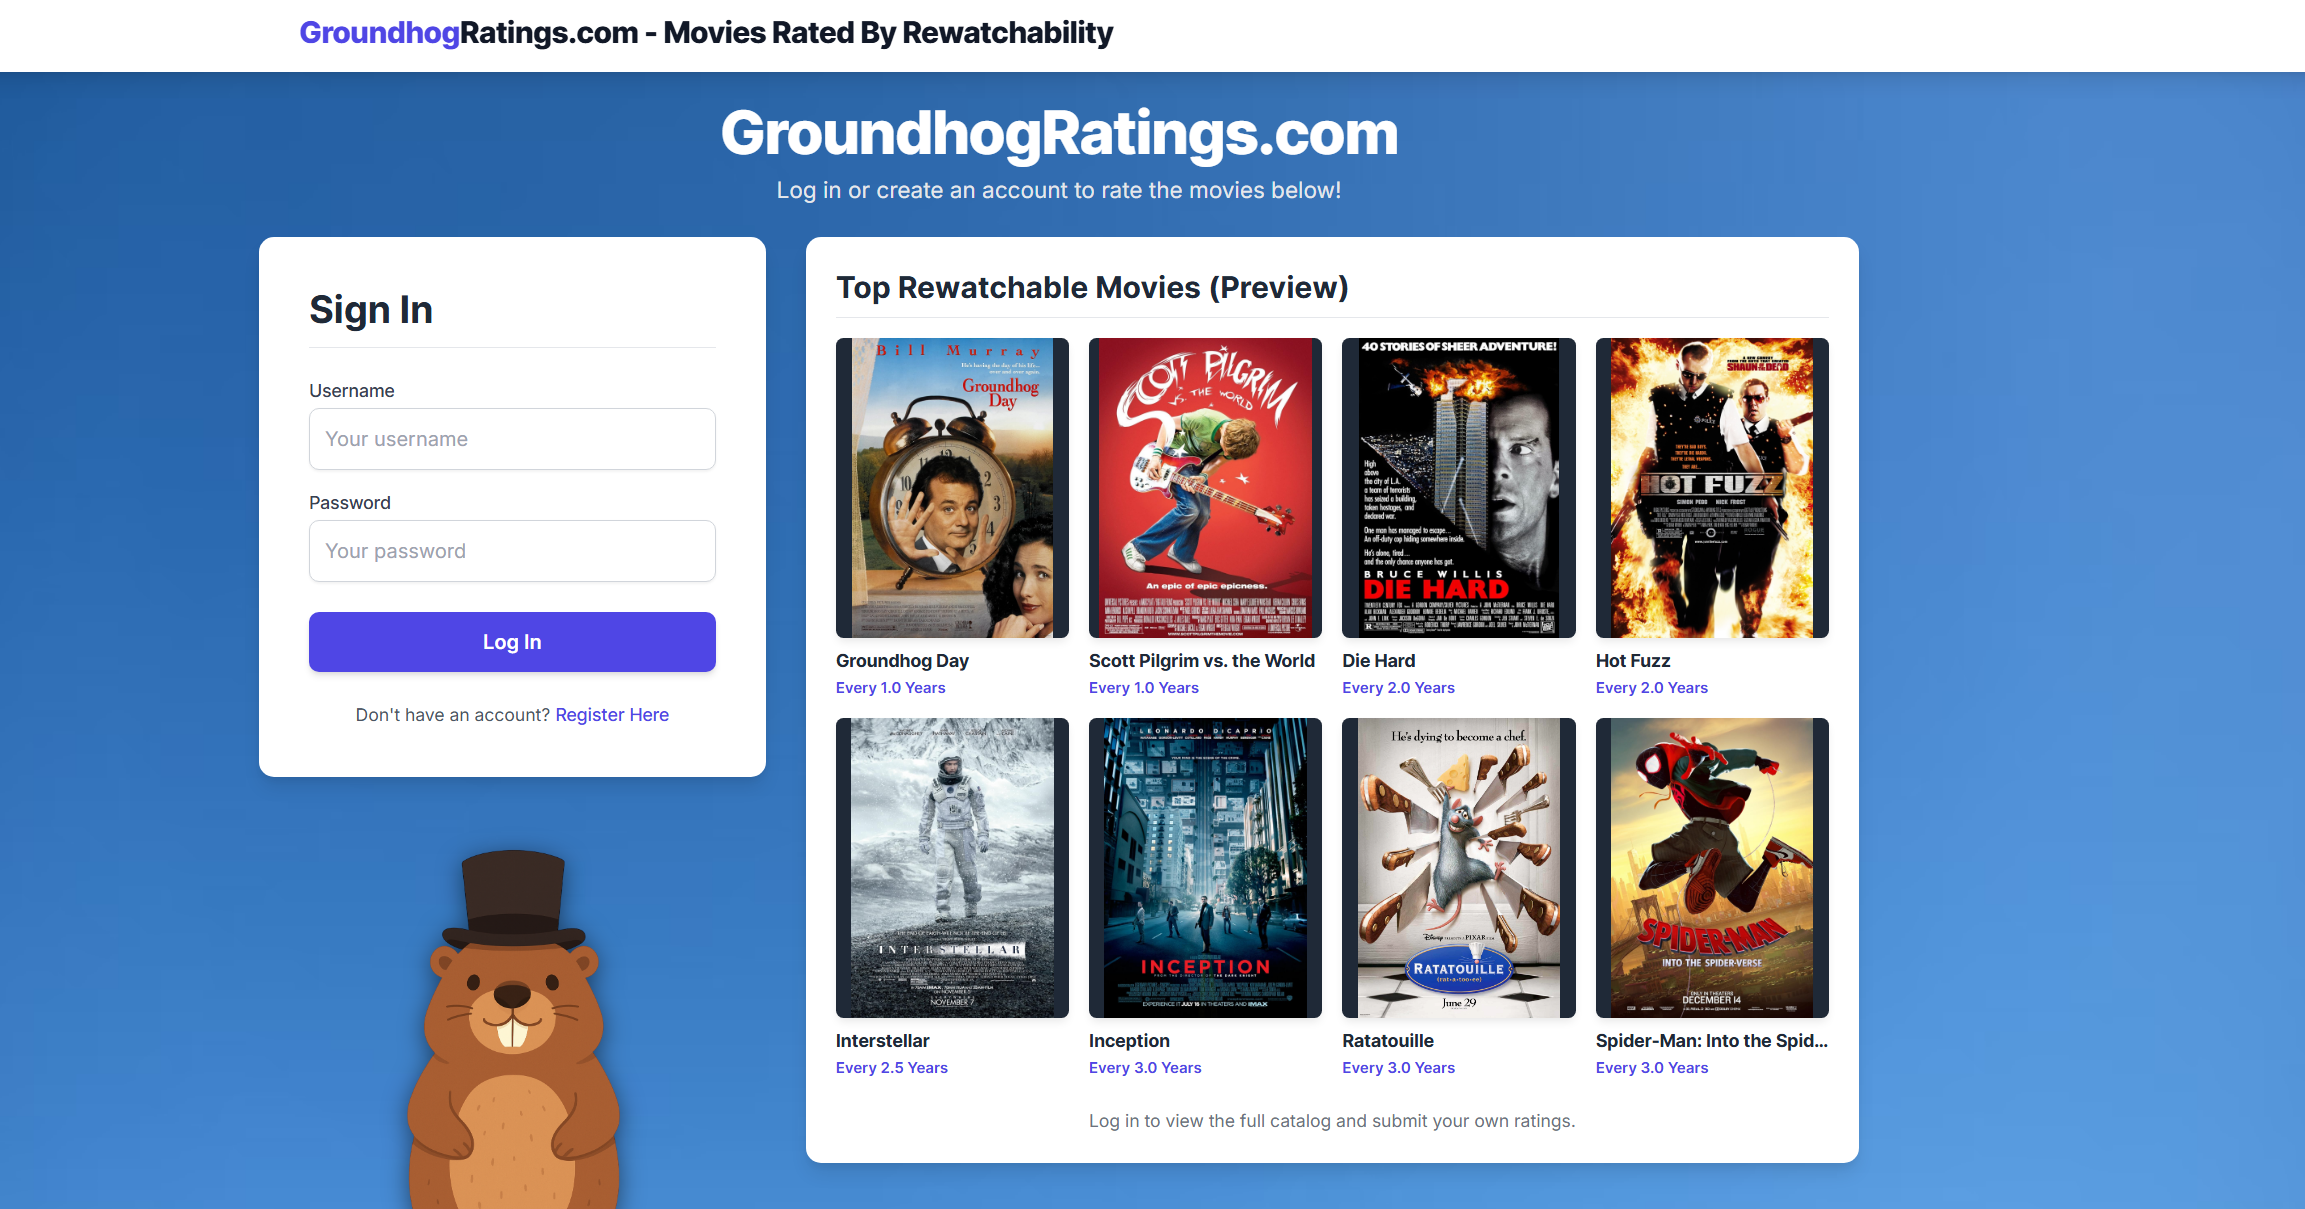Select the Groundhog Day movie poster
This screenshot has width=2305, height=1209.
pyautogui.click(x=952, y=488)
